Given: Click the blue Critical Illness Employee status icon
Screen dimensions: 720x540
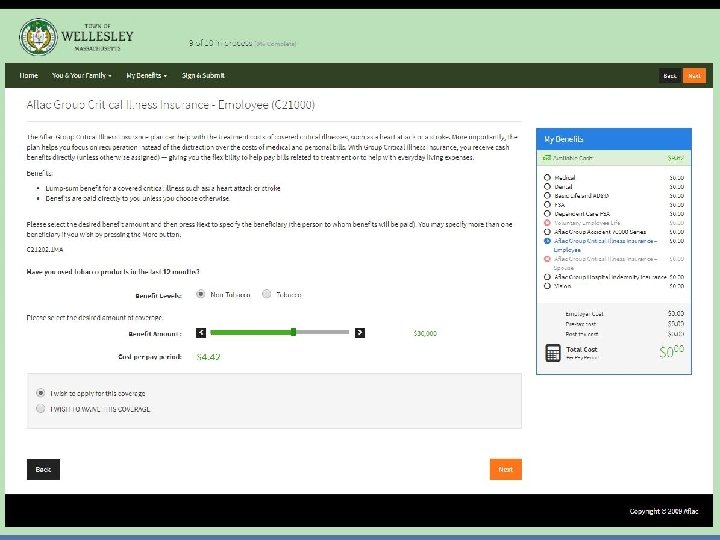Looking at the screenshot, I should [x=547, y=241].
